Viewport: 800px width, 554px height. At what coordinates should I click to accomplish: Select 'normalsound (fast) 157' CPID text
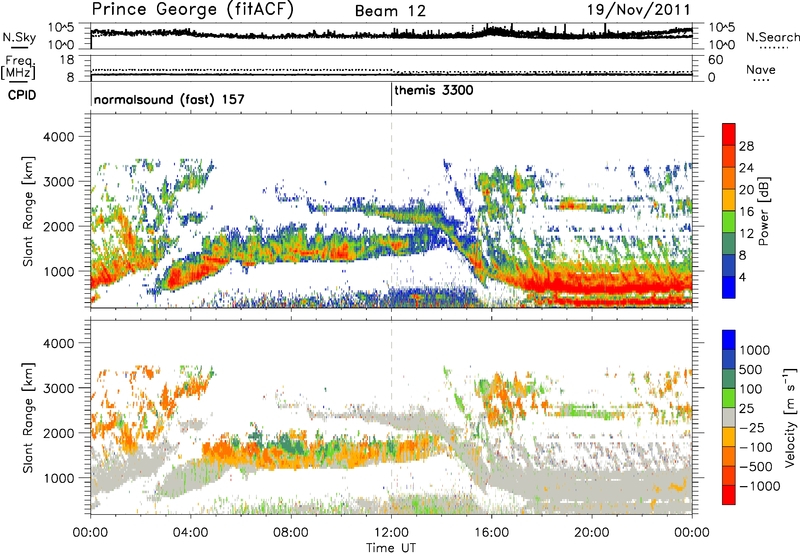click(169, 99)
